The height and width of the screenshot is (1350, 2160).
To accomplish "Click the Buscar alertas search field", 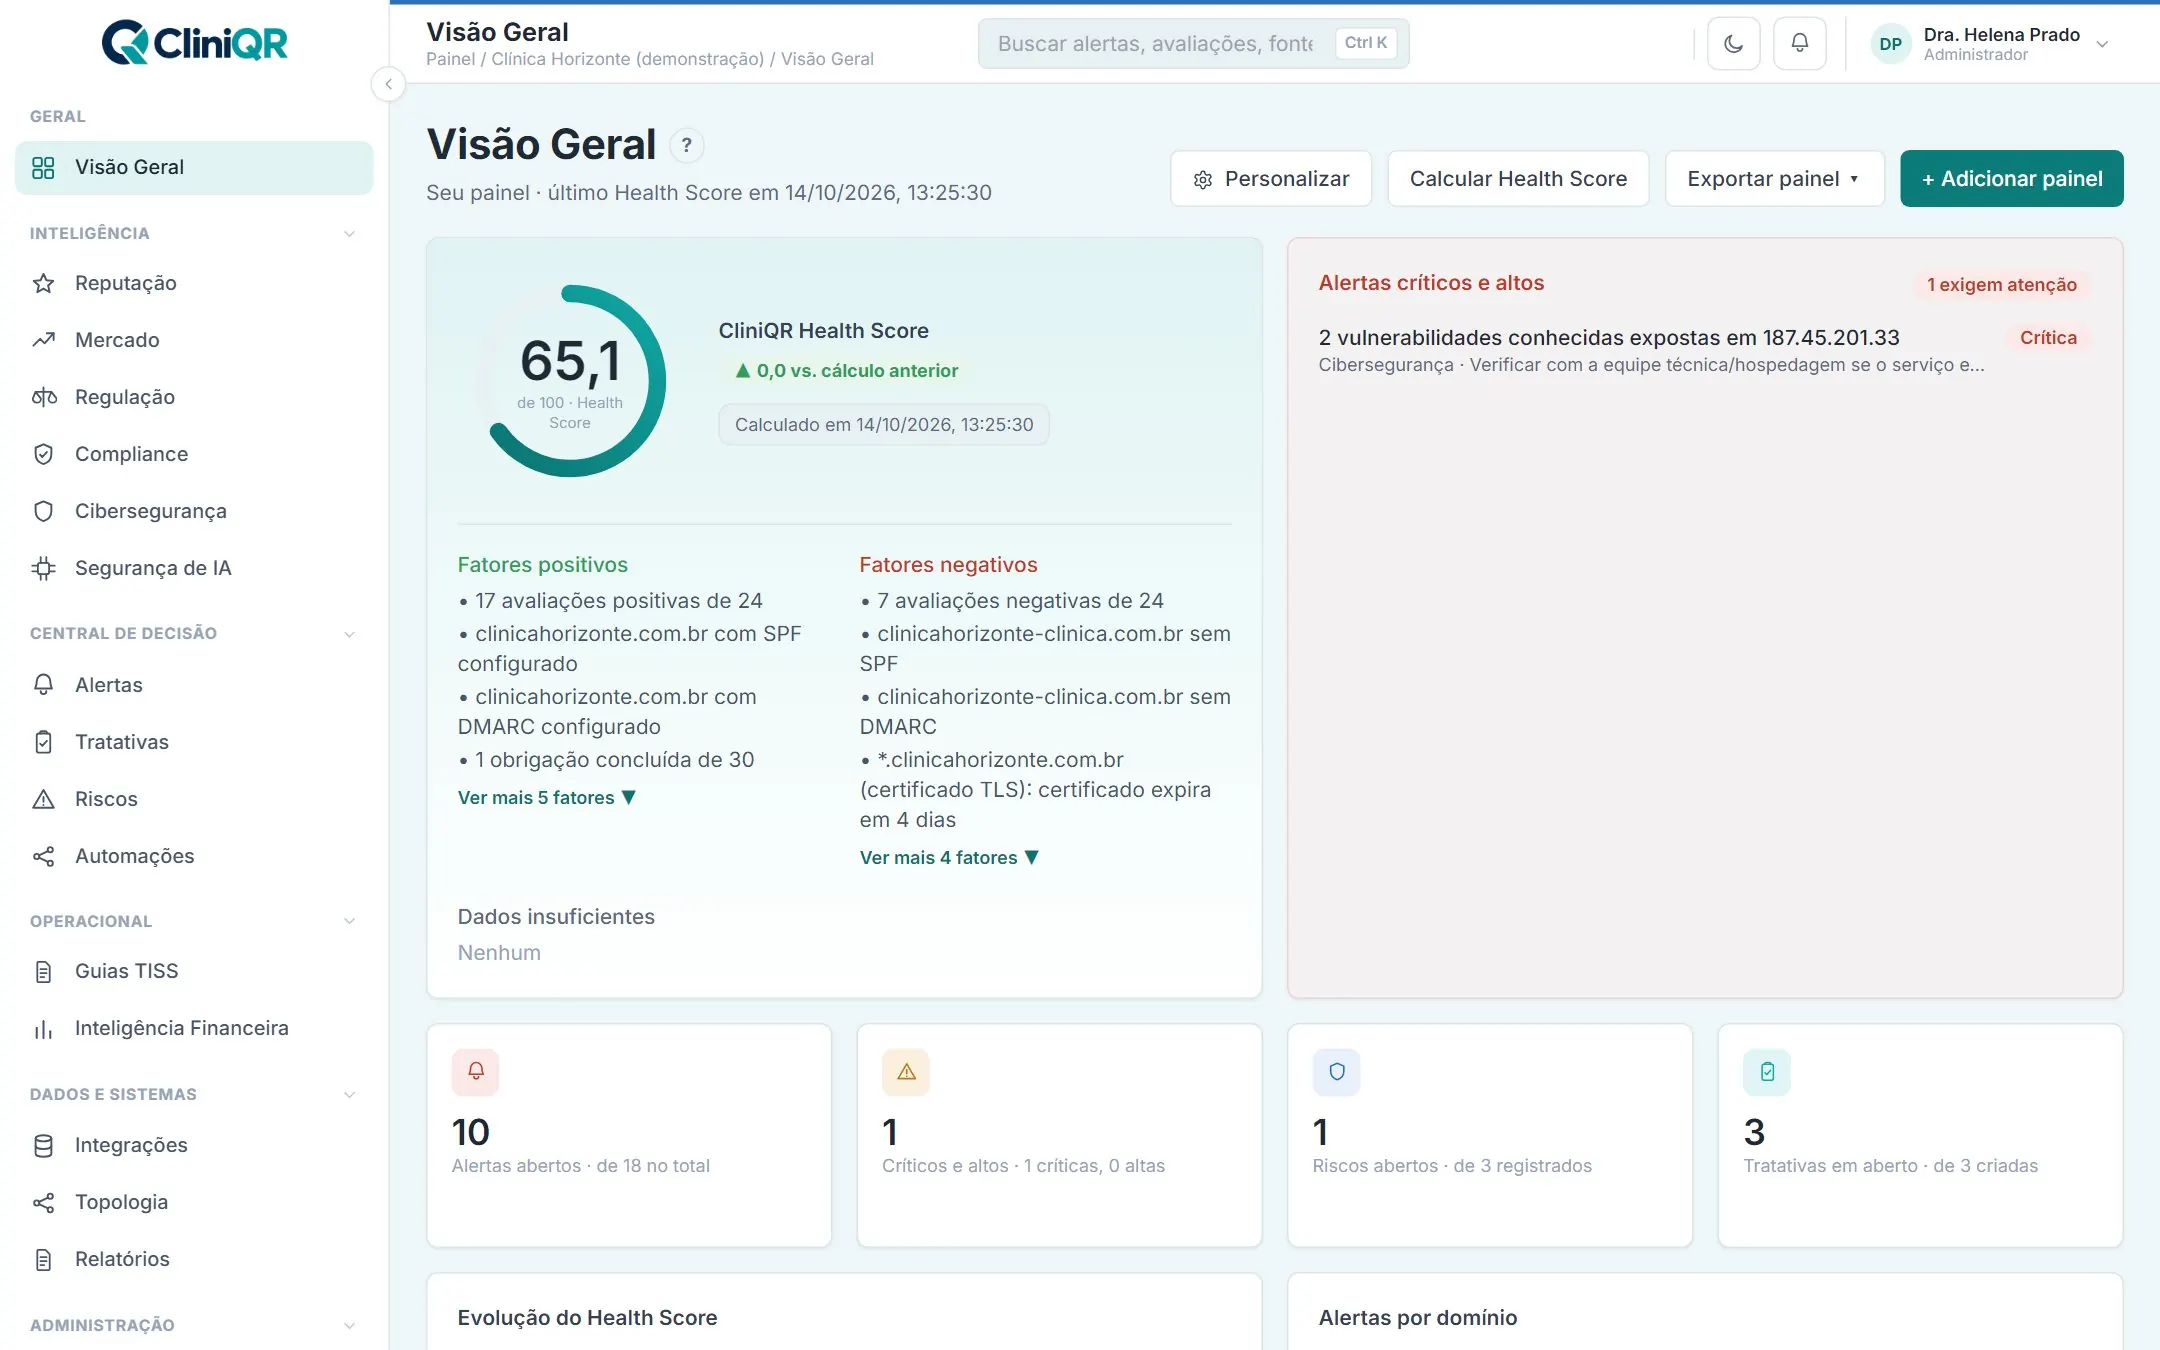I will (1193, 43).
